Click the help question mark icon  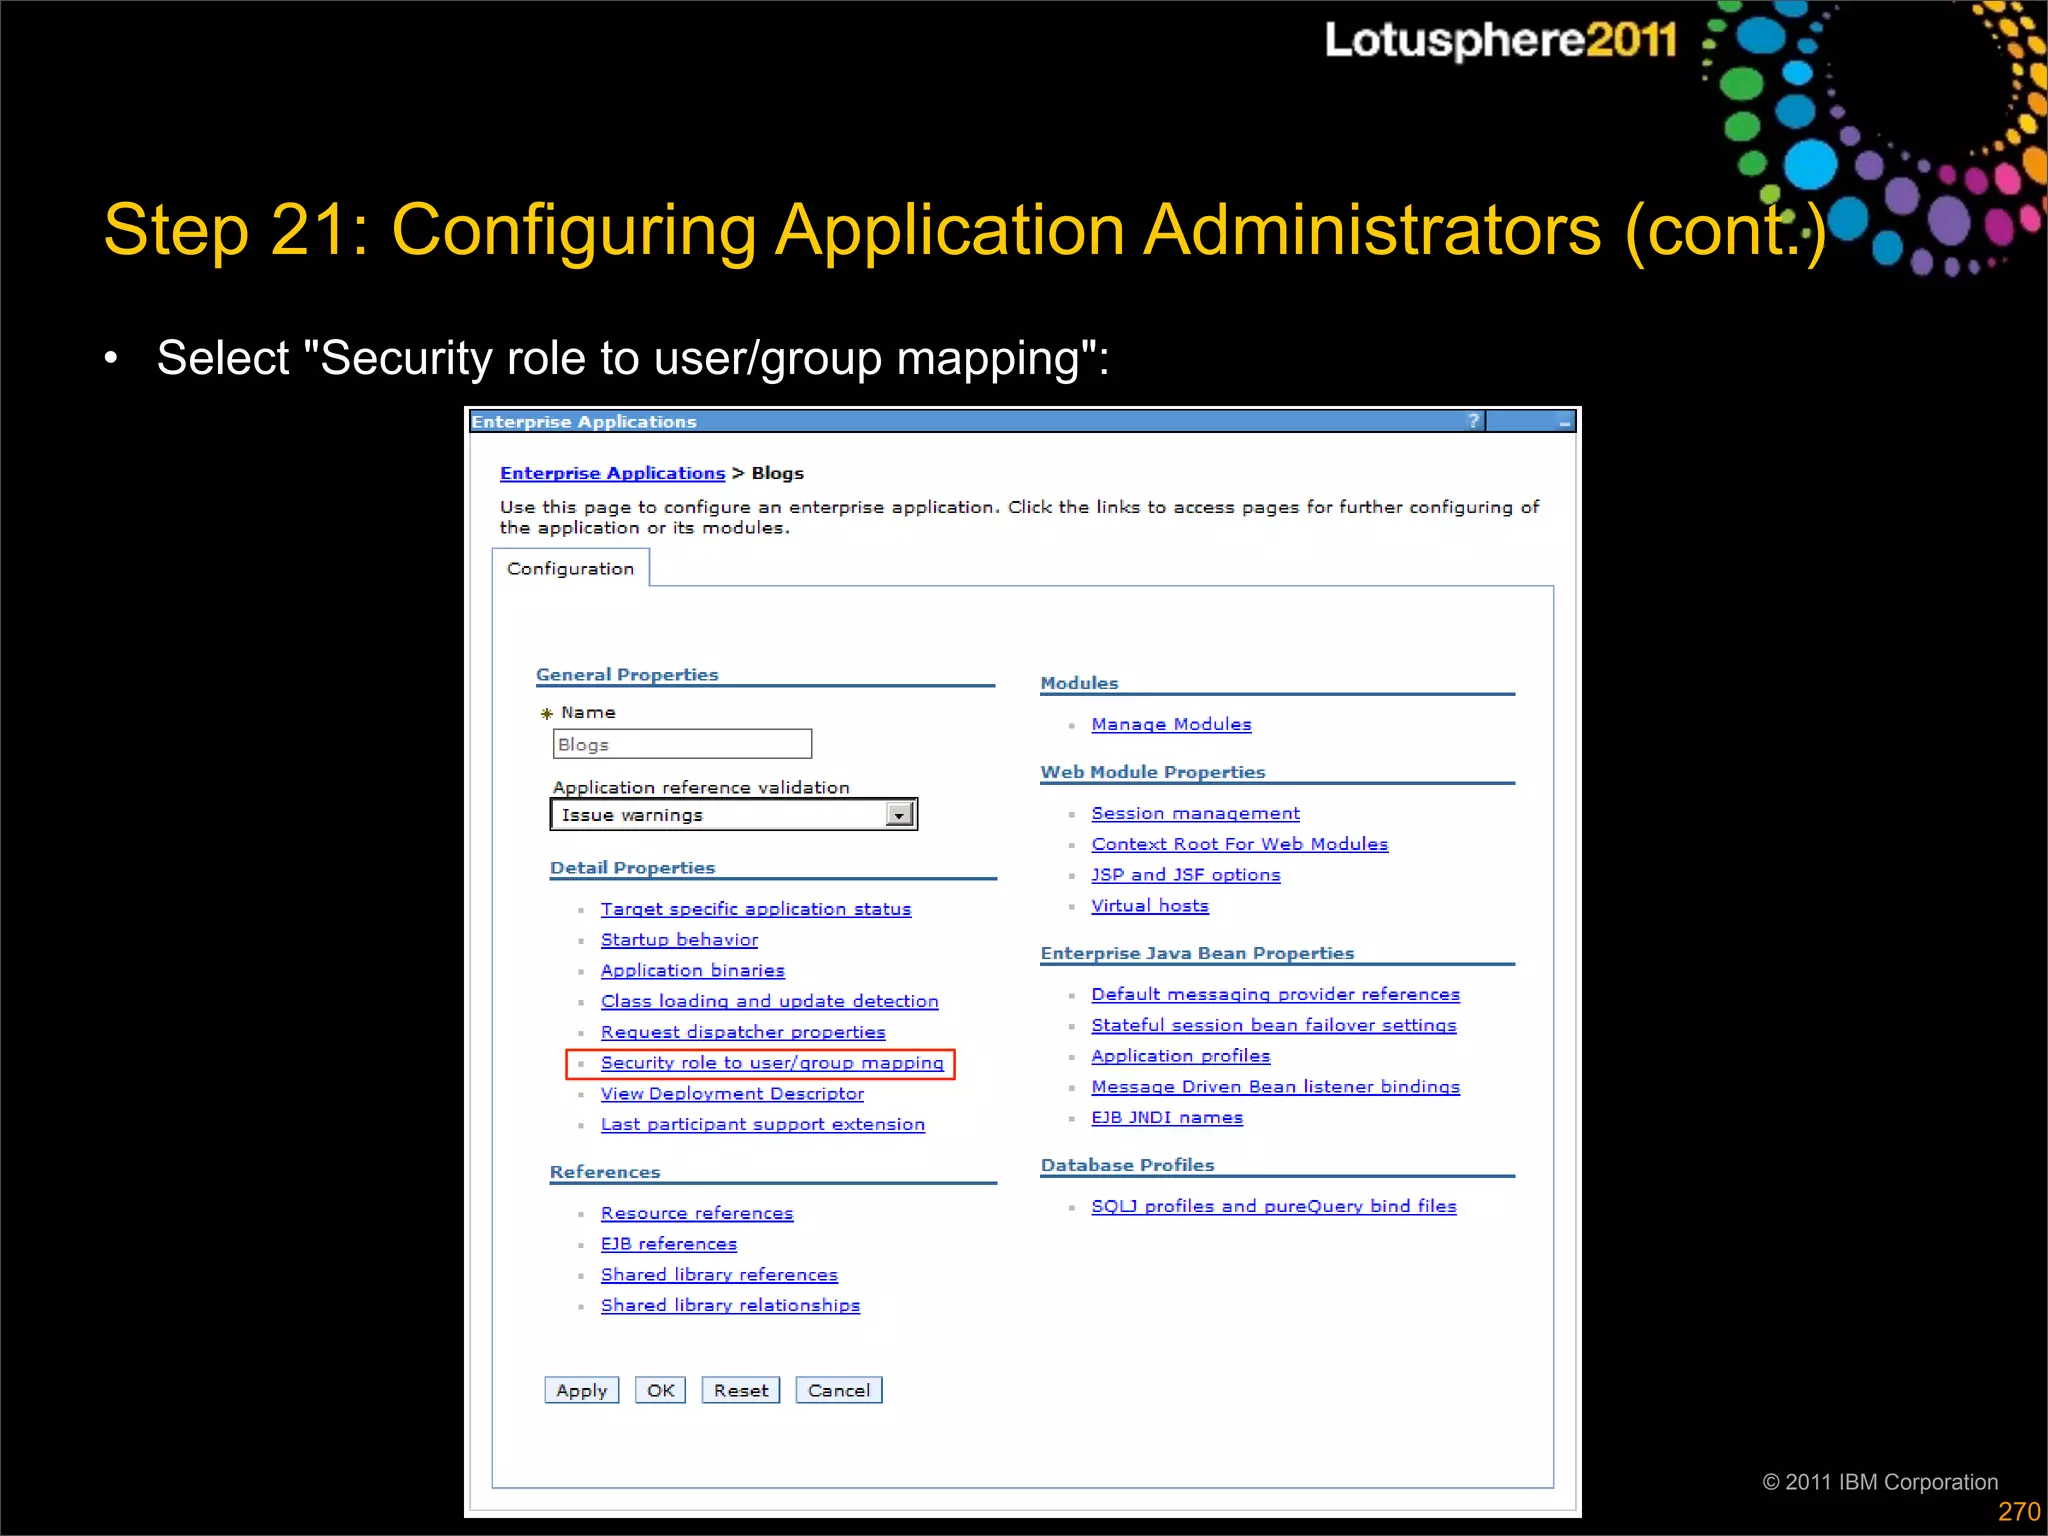[x=1473, y=421]
